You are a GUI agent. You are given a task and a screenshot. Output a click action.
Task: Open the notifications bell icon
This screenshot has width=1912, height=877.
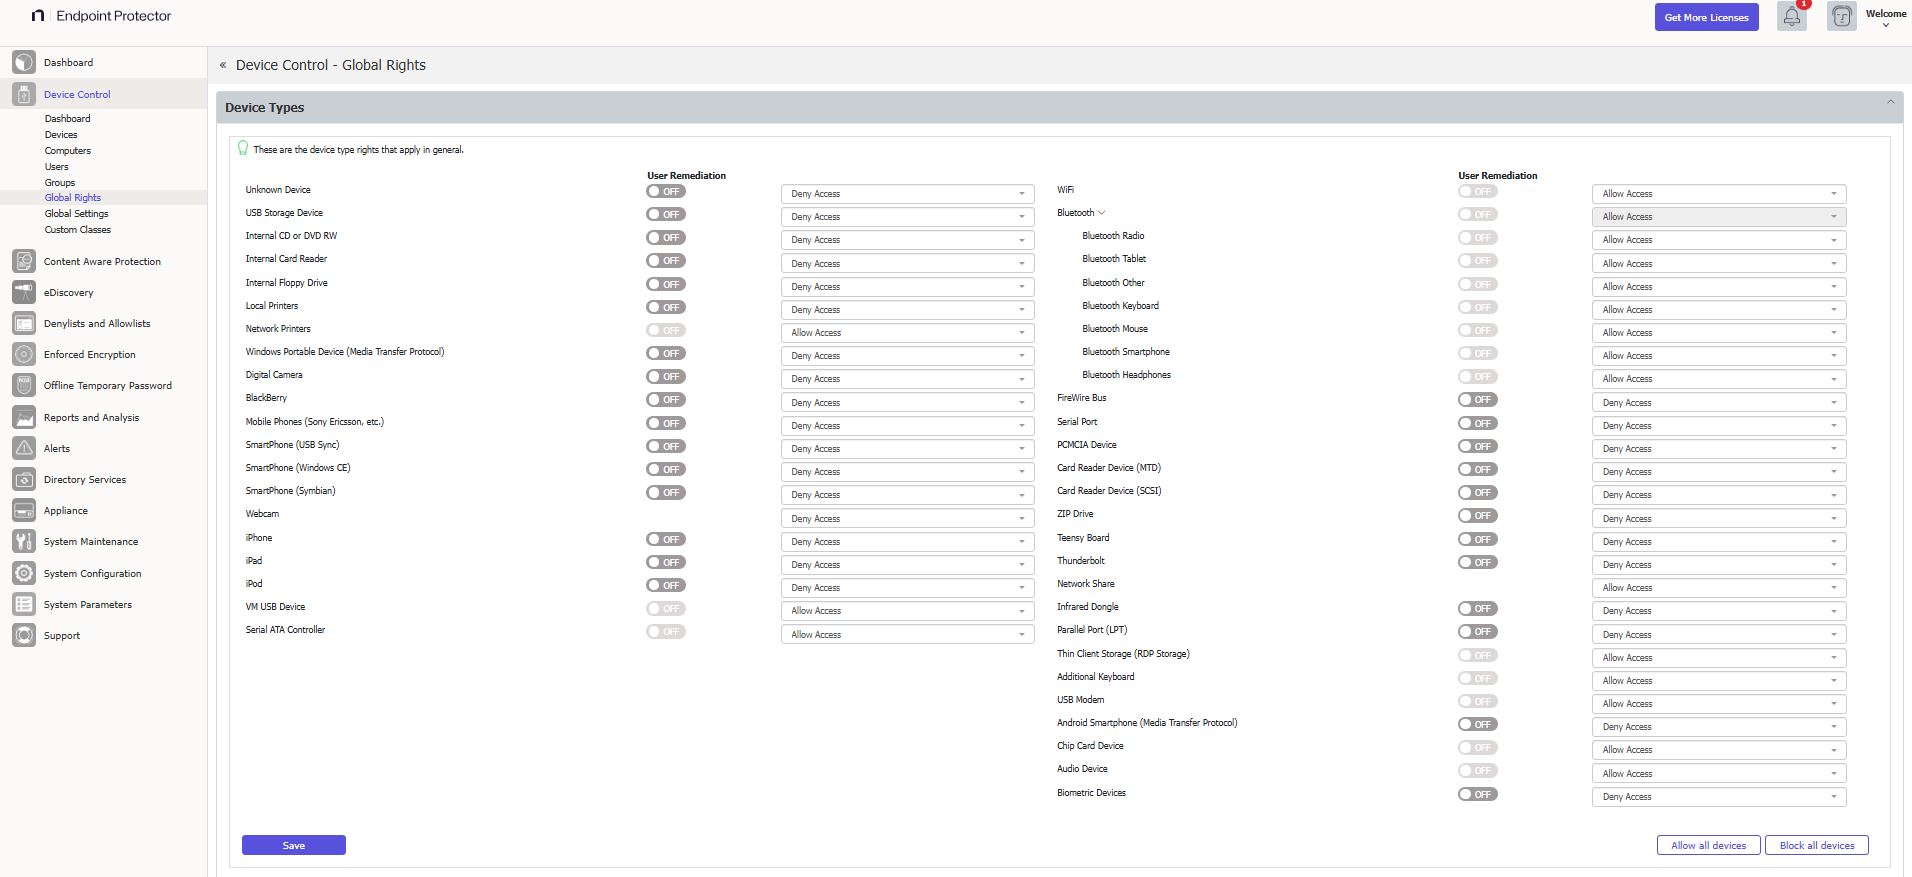1792,16
